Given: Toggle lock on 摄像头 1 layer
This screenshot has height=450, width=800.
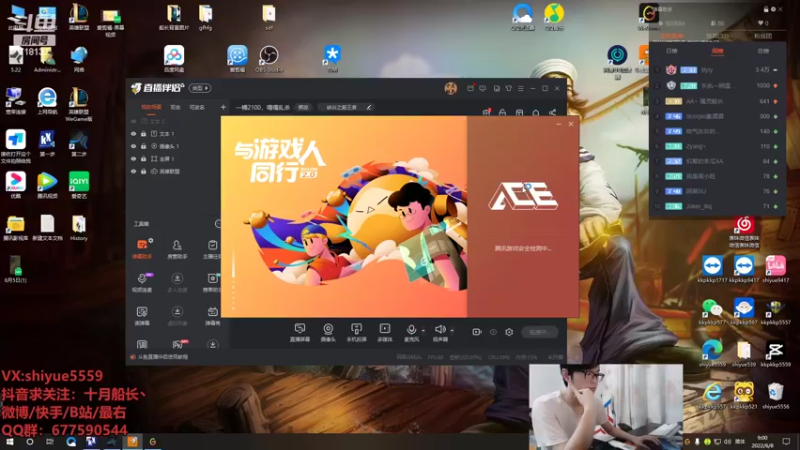Looking at the screenshot, I should pos(143,146).
